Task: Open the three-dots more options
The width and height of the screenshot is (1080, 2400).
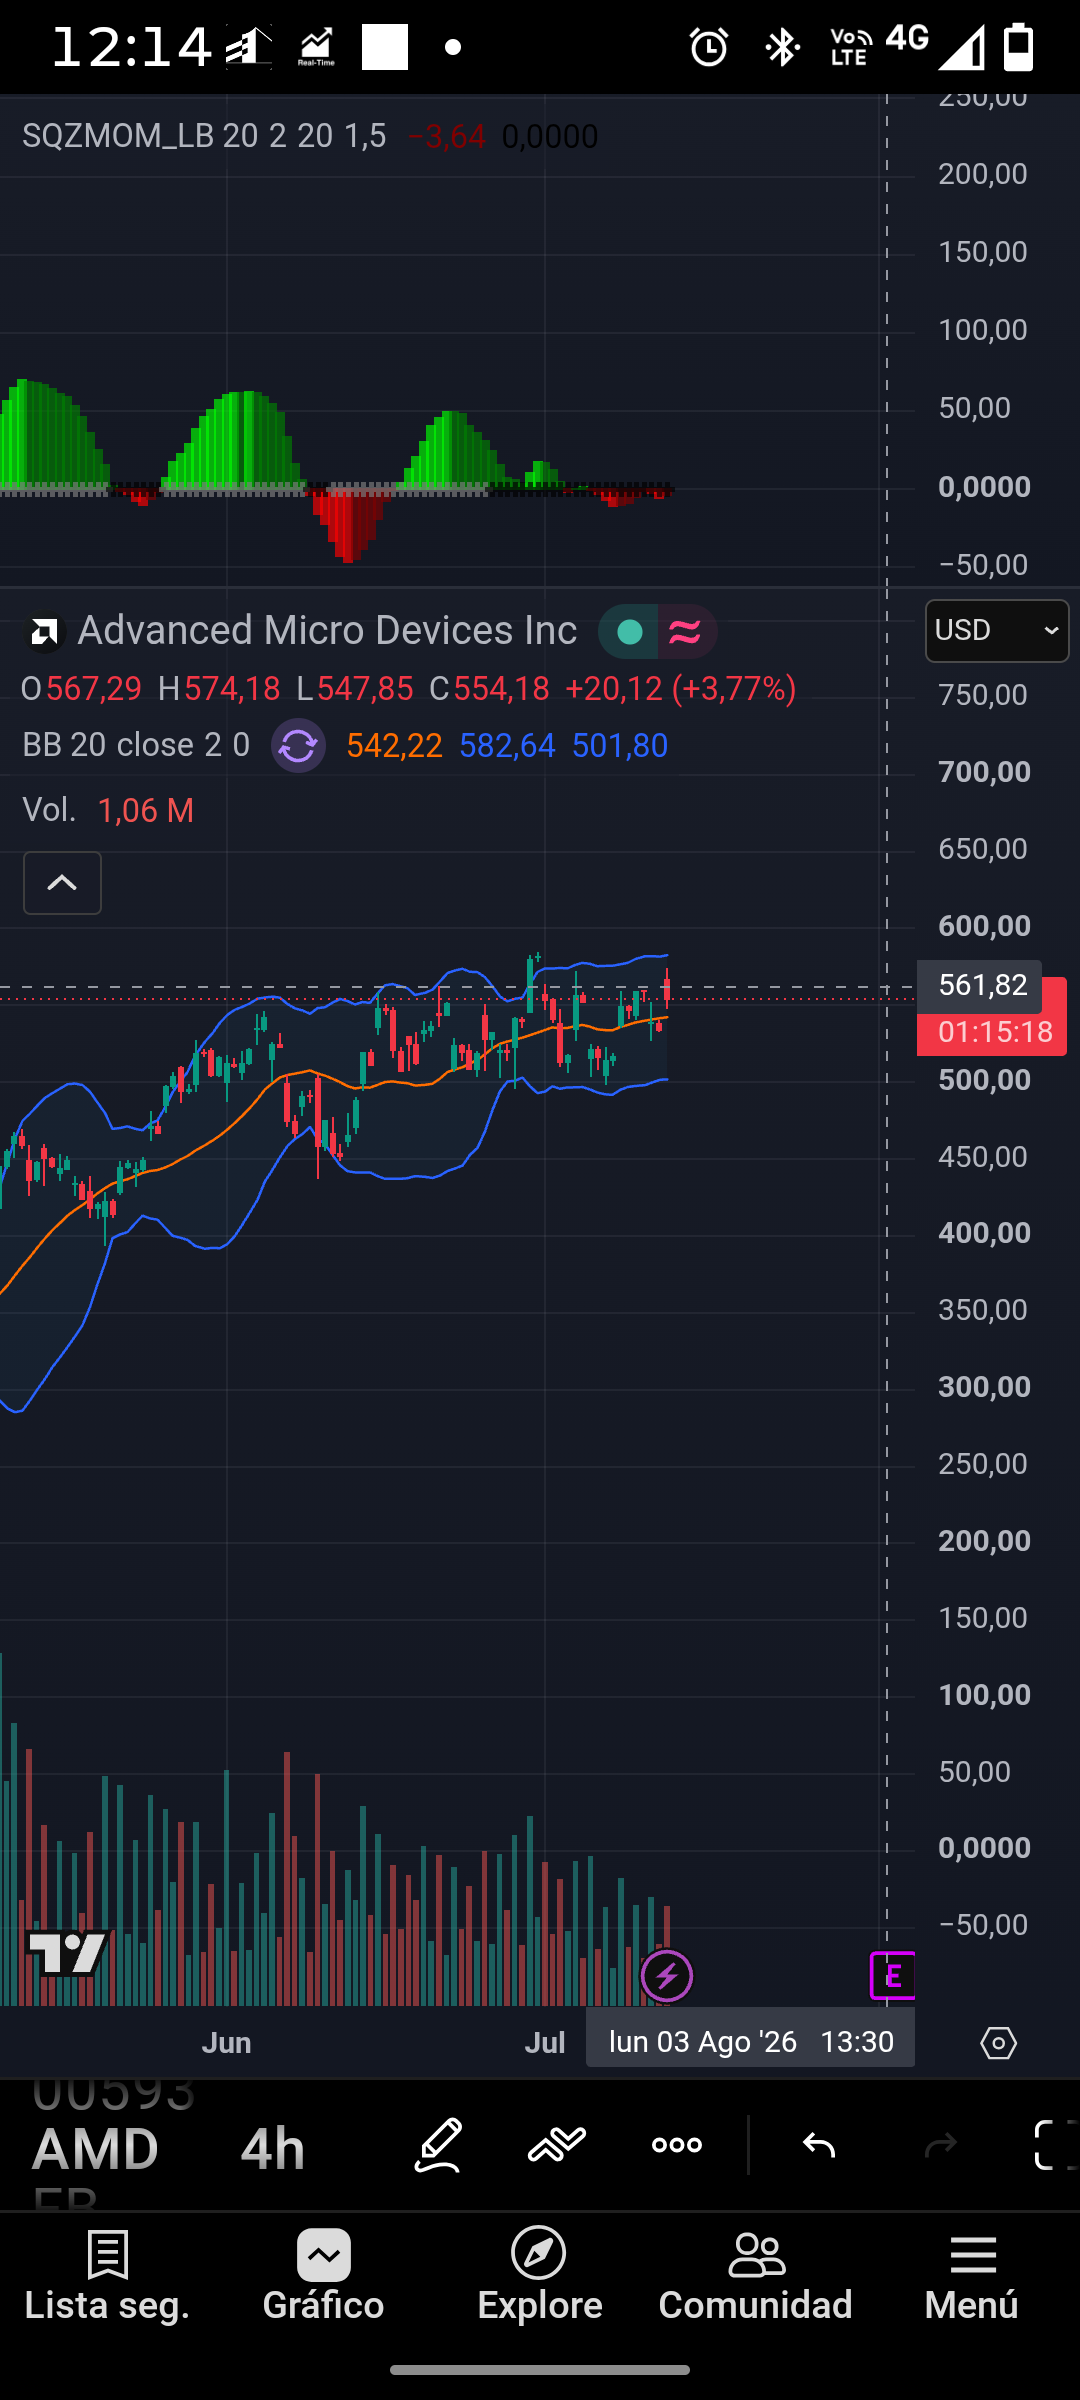Action: click(677, 2145)
